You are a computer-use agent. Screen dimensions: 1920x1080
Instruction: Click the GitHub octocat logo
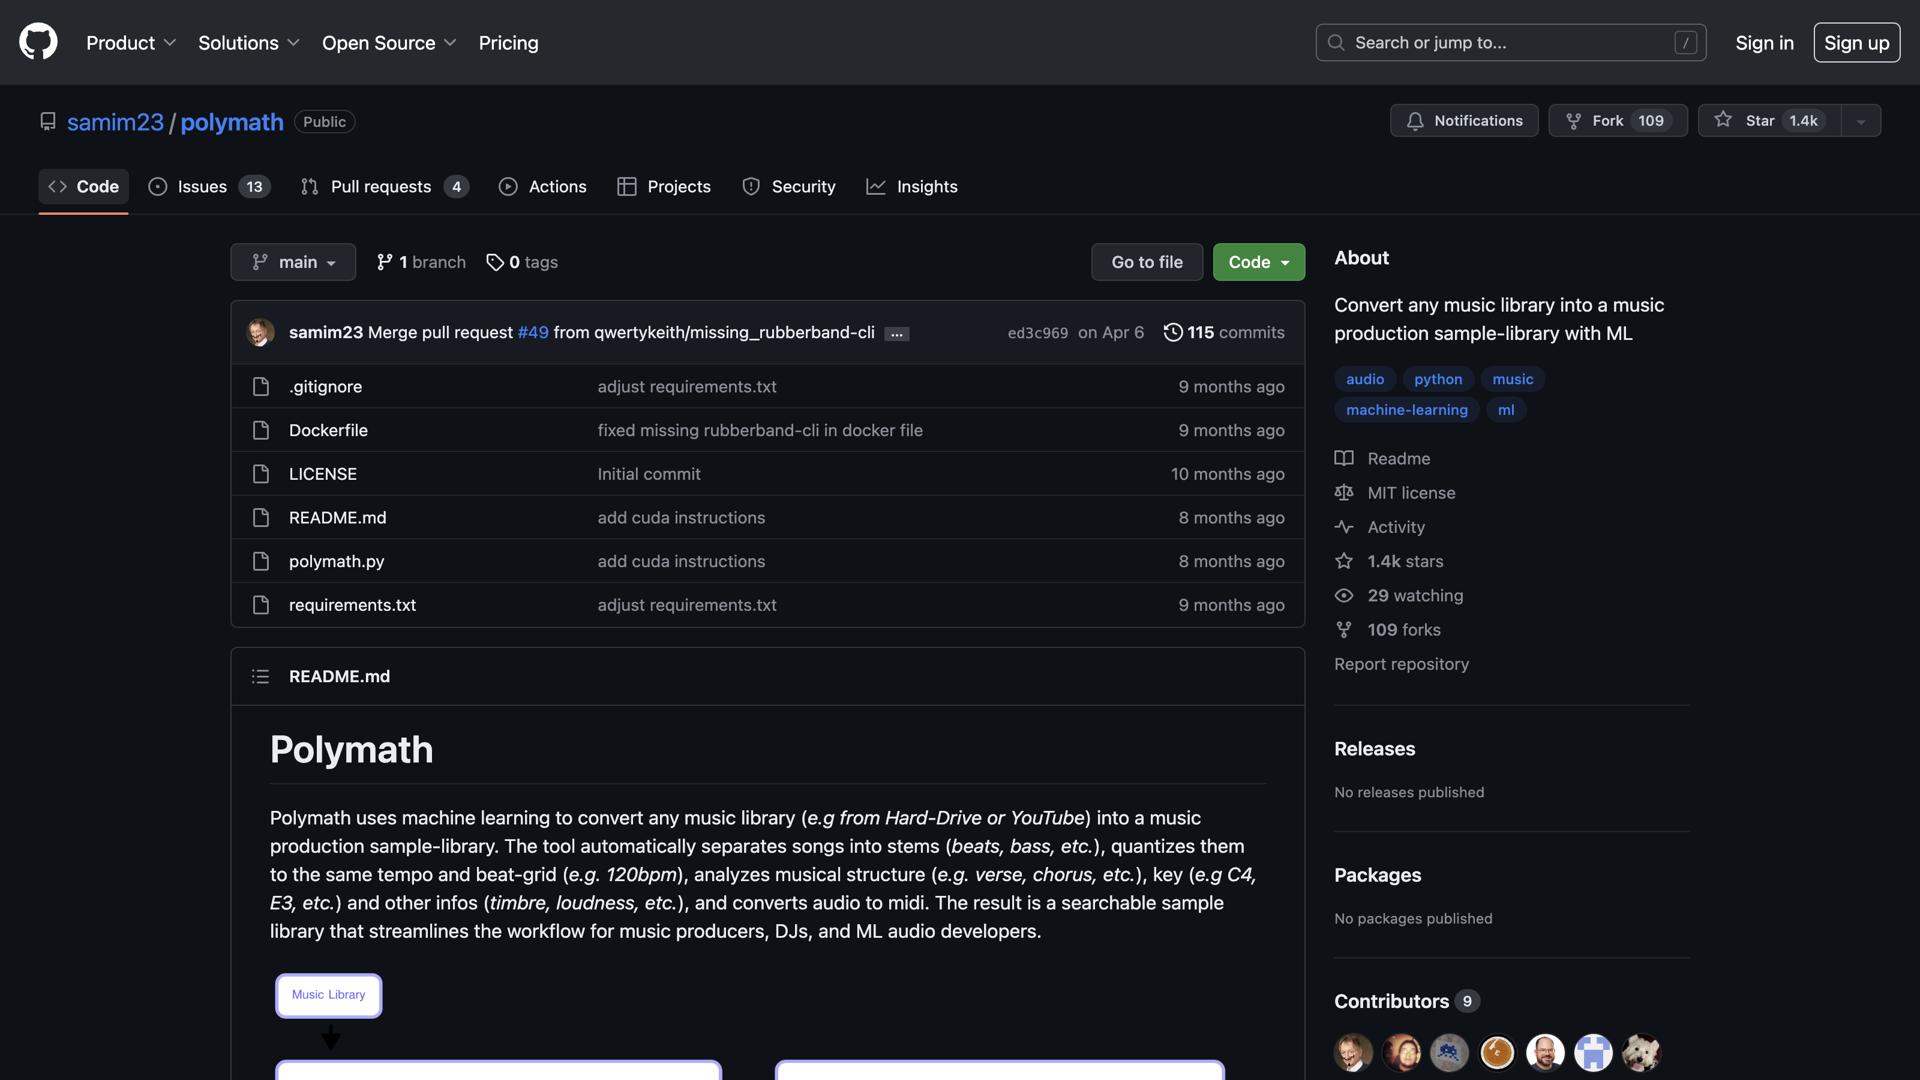[38, 42]
